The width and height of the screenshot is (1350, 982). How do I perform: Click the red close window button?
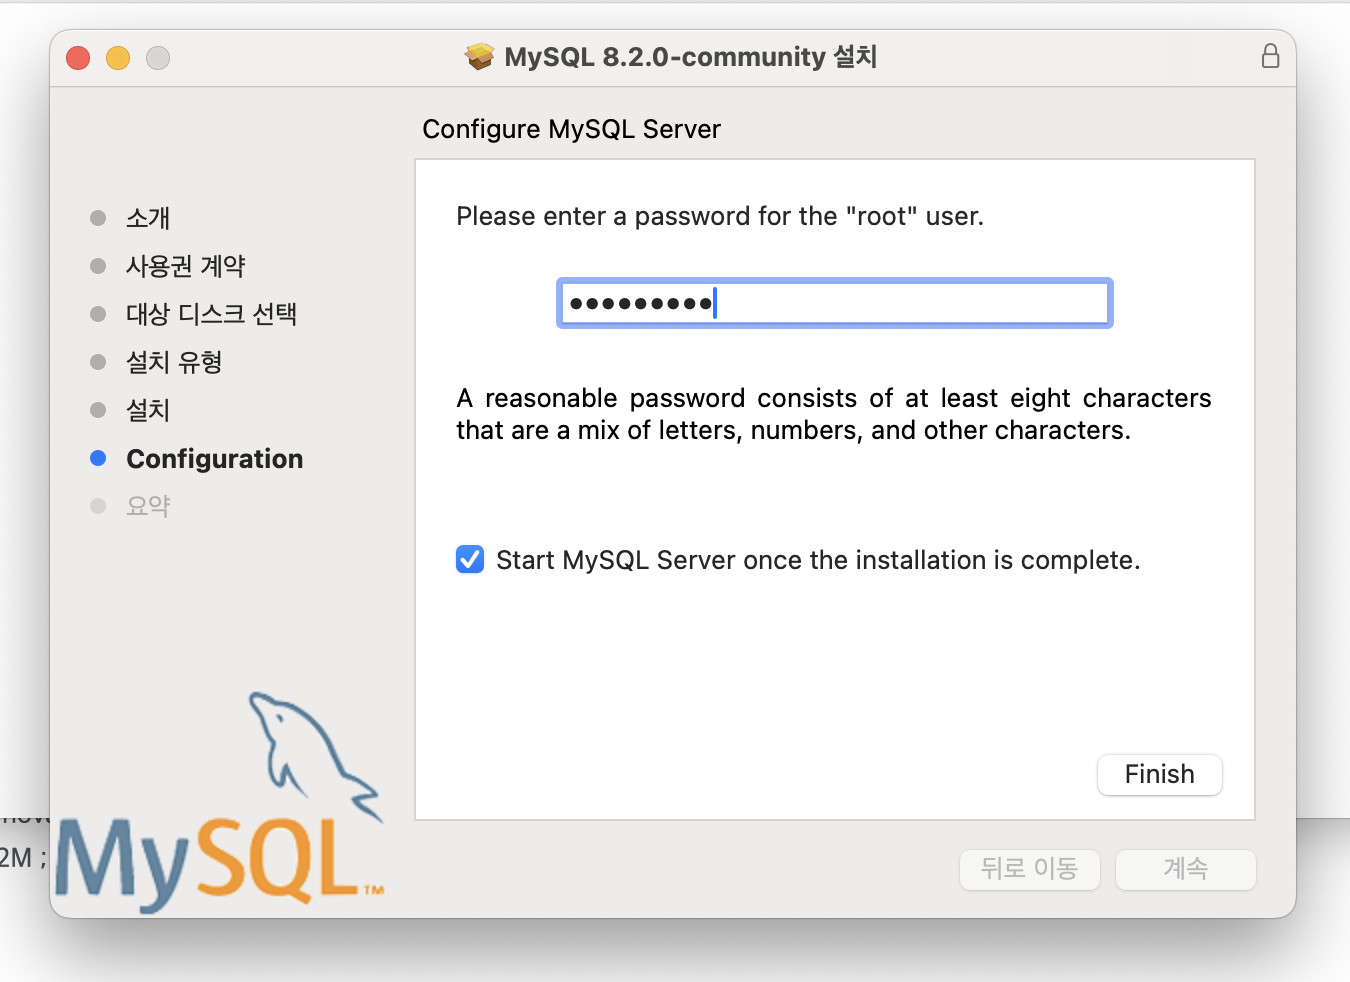pos(78,58)
